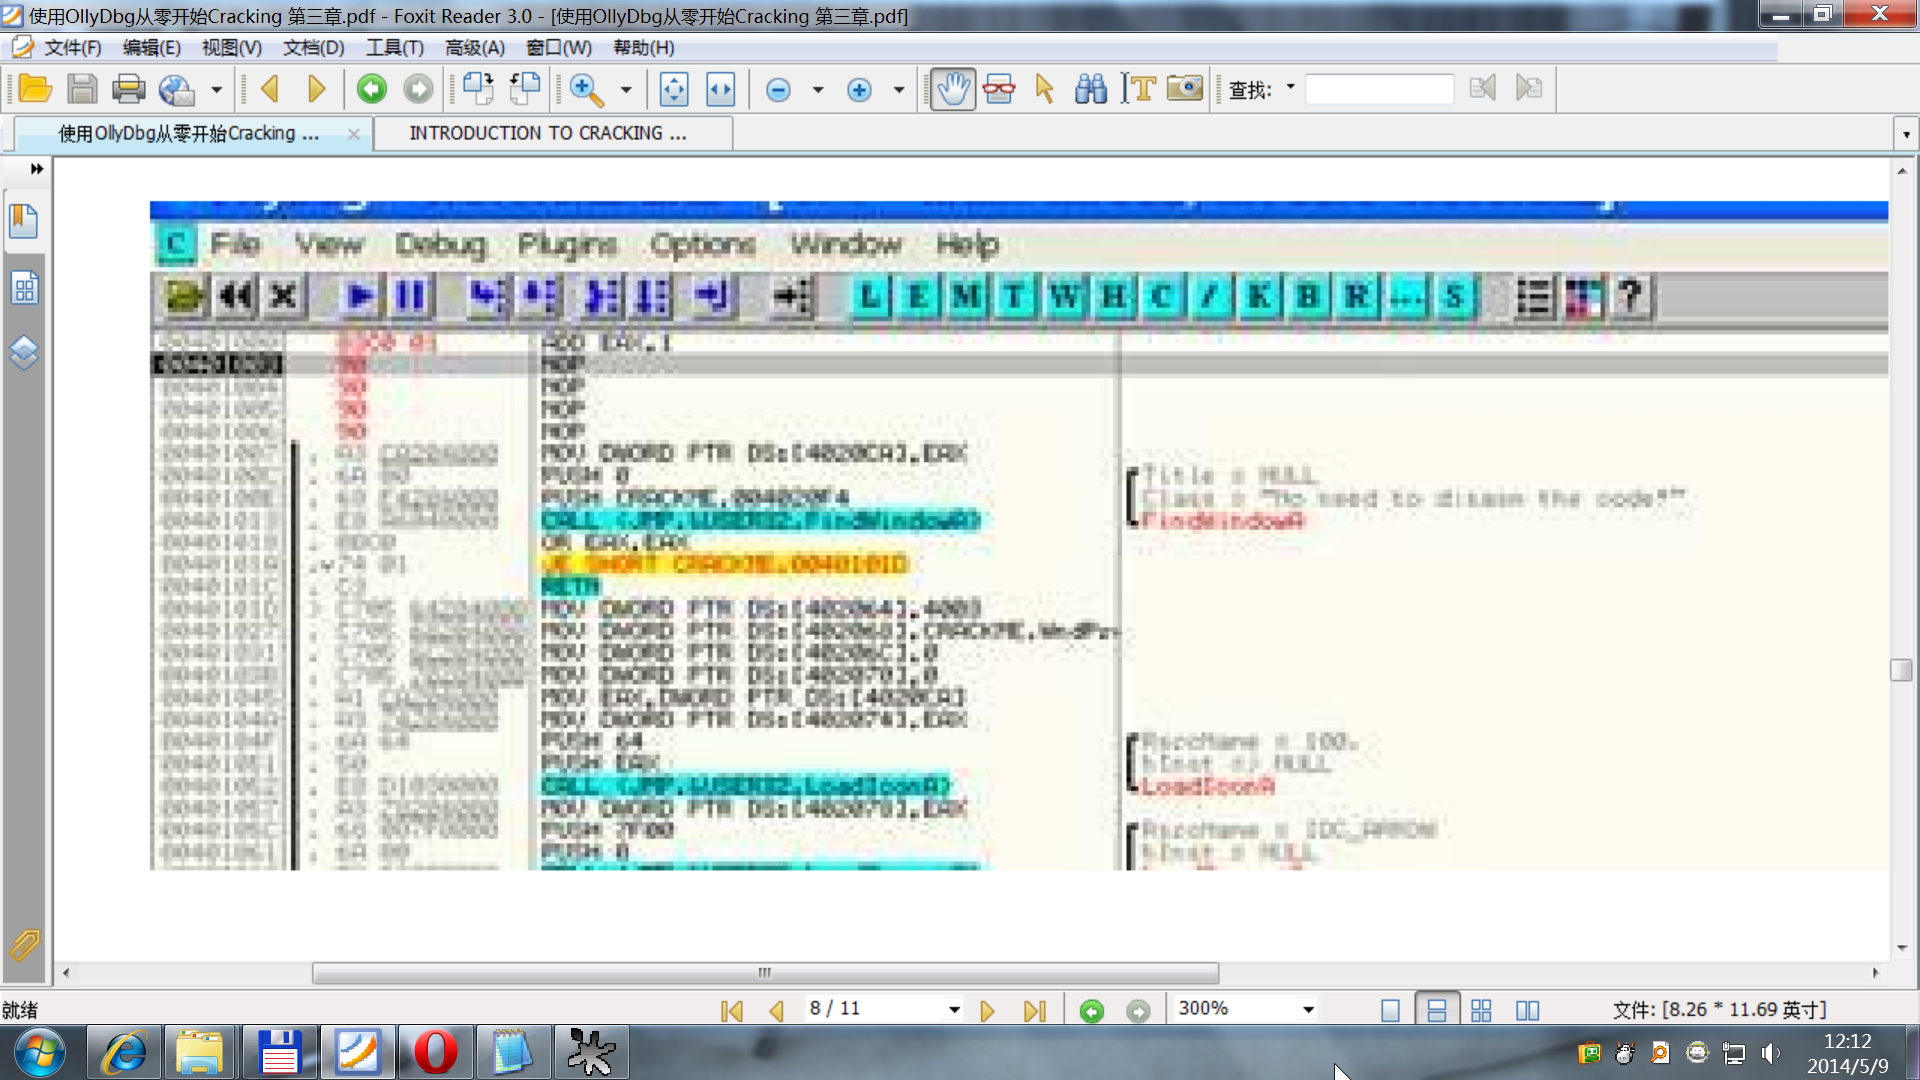This screenshot has height=1080, width=1920.
Task: Click the grey Next View button in toolbar
Action: pos(418,89)
